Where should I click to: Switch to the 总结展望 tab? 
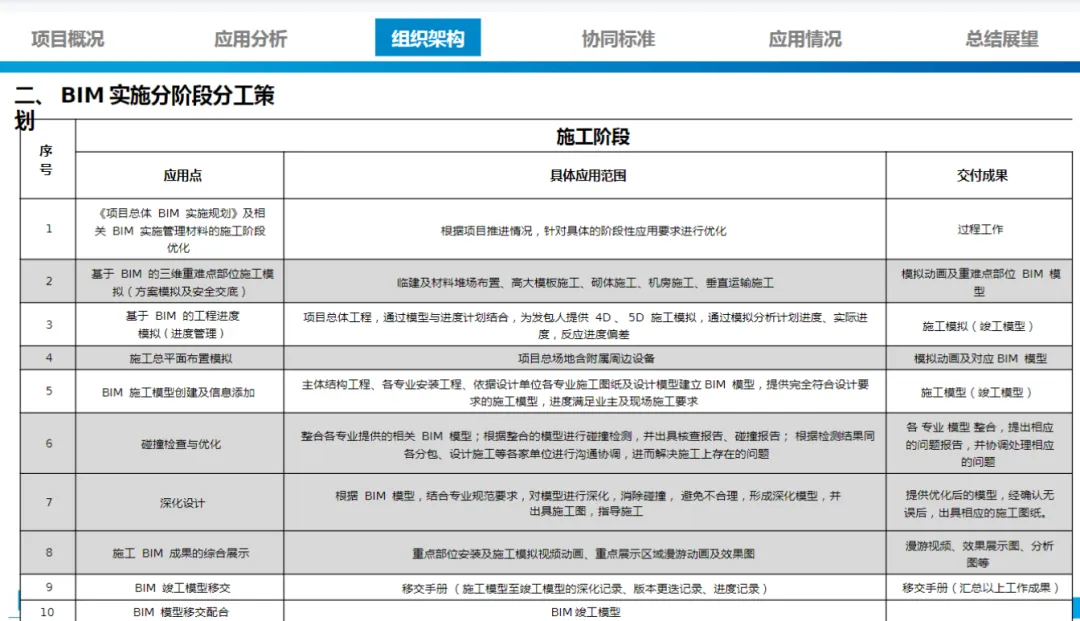(x=1001, y=39)
